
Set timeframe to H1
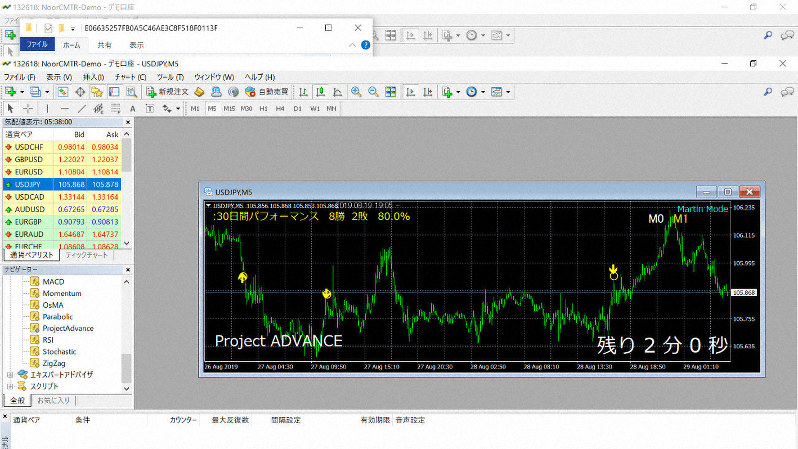pos(265,108)
